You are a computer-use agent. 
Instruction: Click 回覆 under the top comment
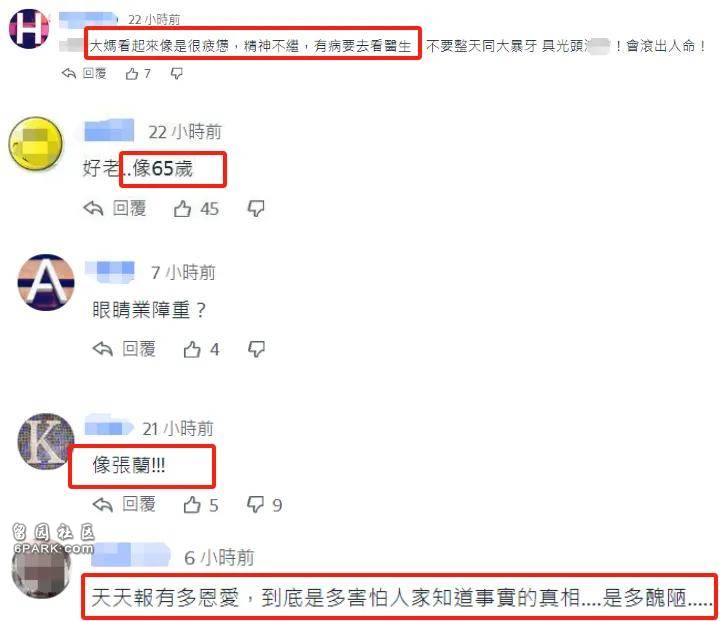94,73
